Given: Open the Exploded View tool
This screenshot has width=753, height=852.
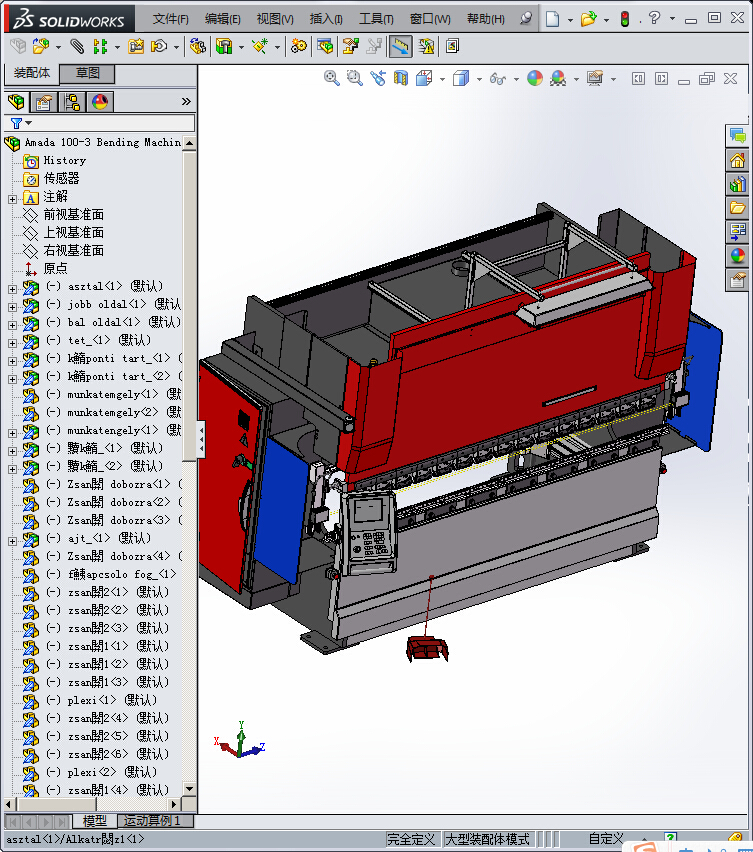Looking at the screenshot, I should (350, 46).
